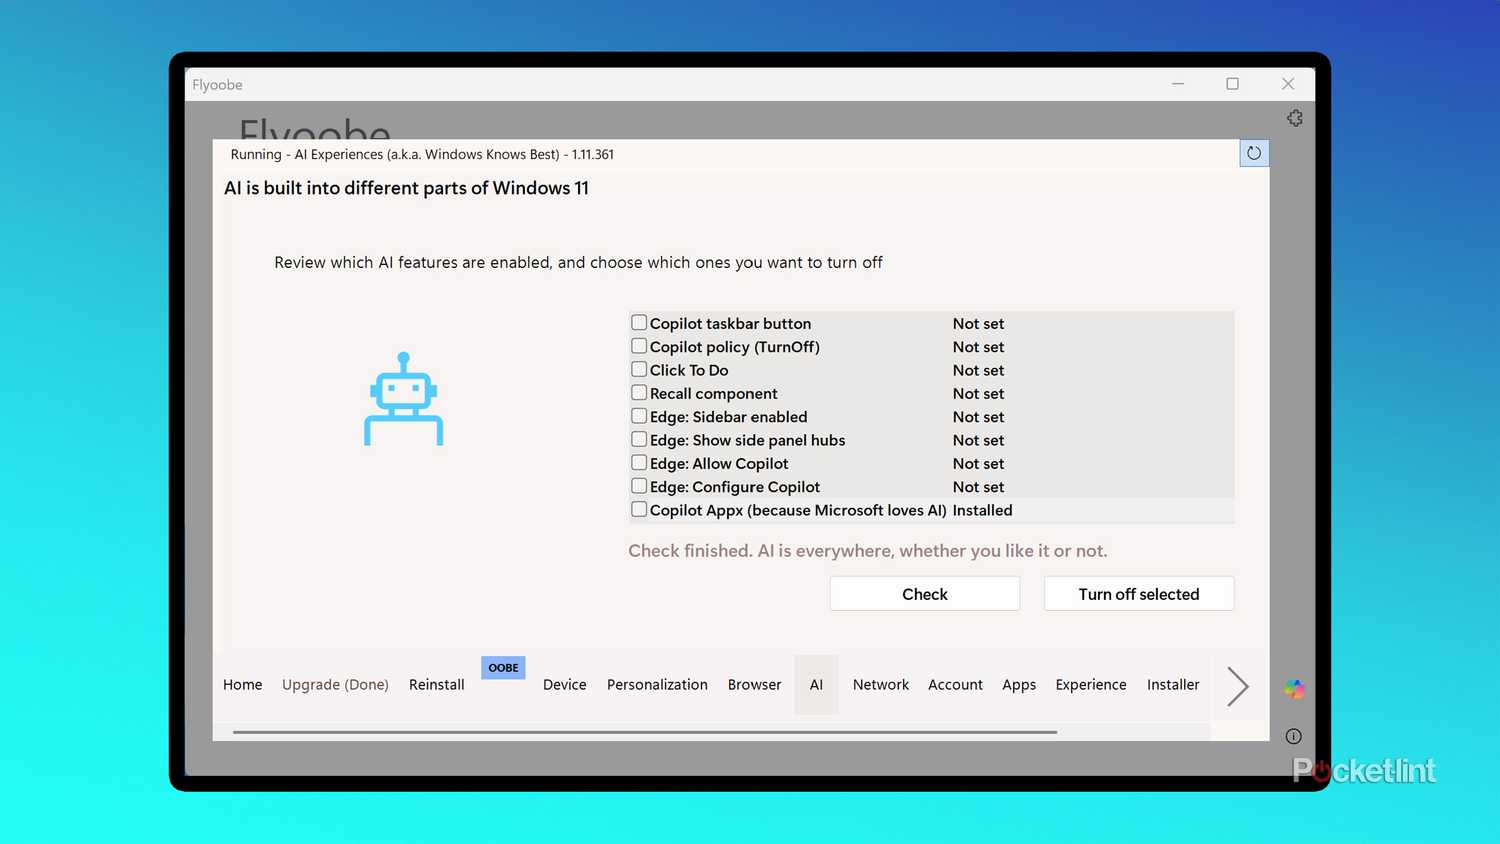
Task: Click Not set for Edge: Sidebar enabled
Action: click(978, 417)
